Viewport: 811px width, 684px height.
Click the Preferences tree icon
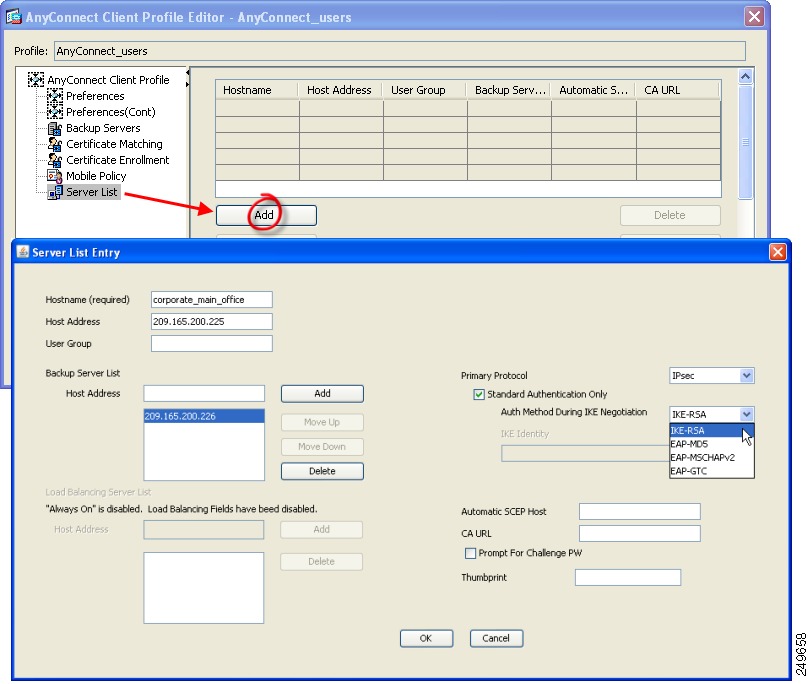click(54, 96)
